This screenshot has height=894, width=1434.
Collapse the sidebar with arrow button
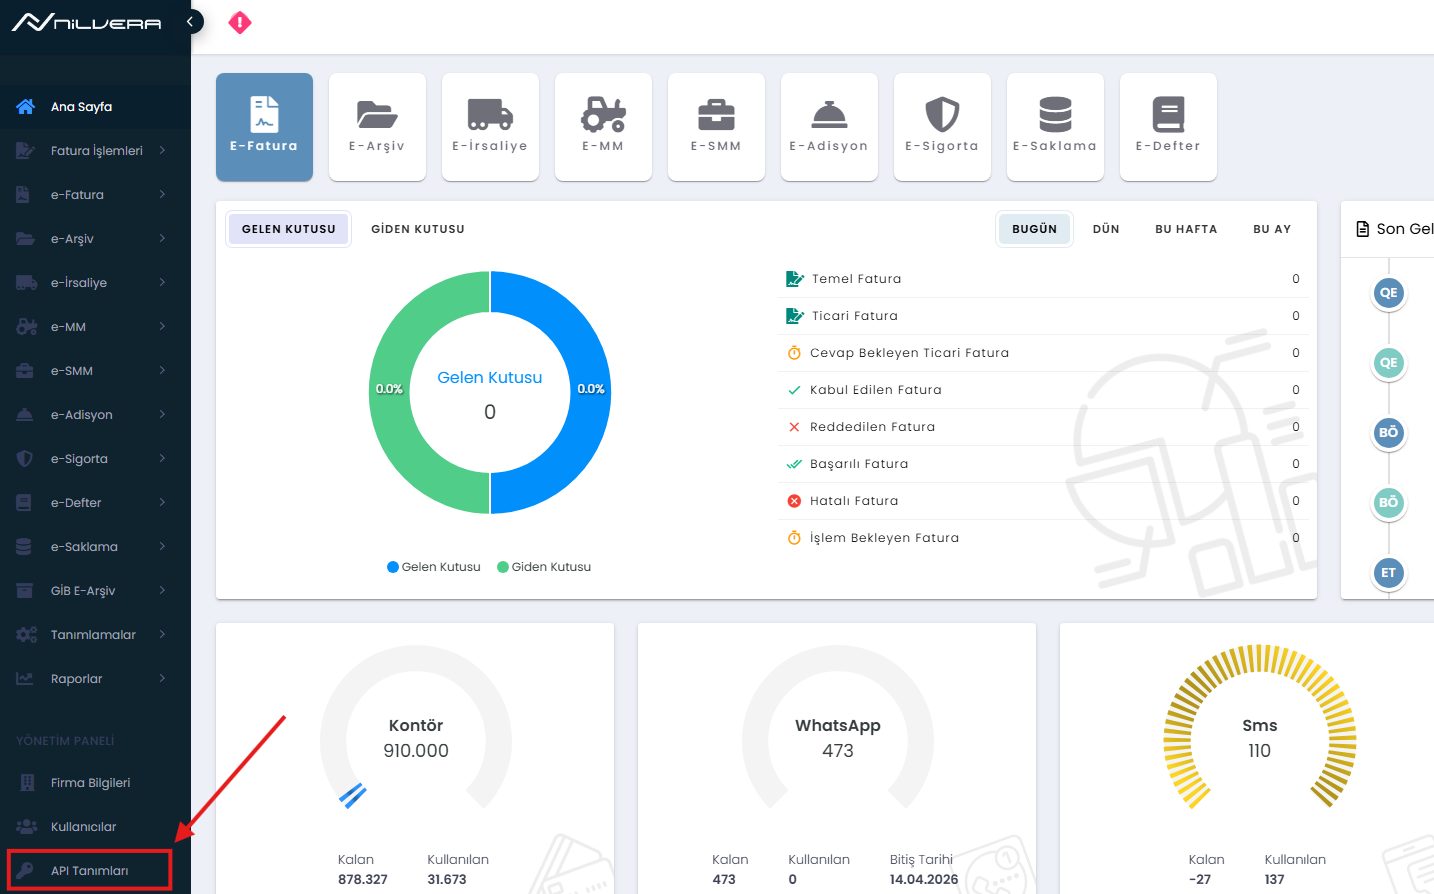(190, 21)
